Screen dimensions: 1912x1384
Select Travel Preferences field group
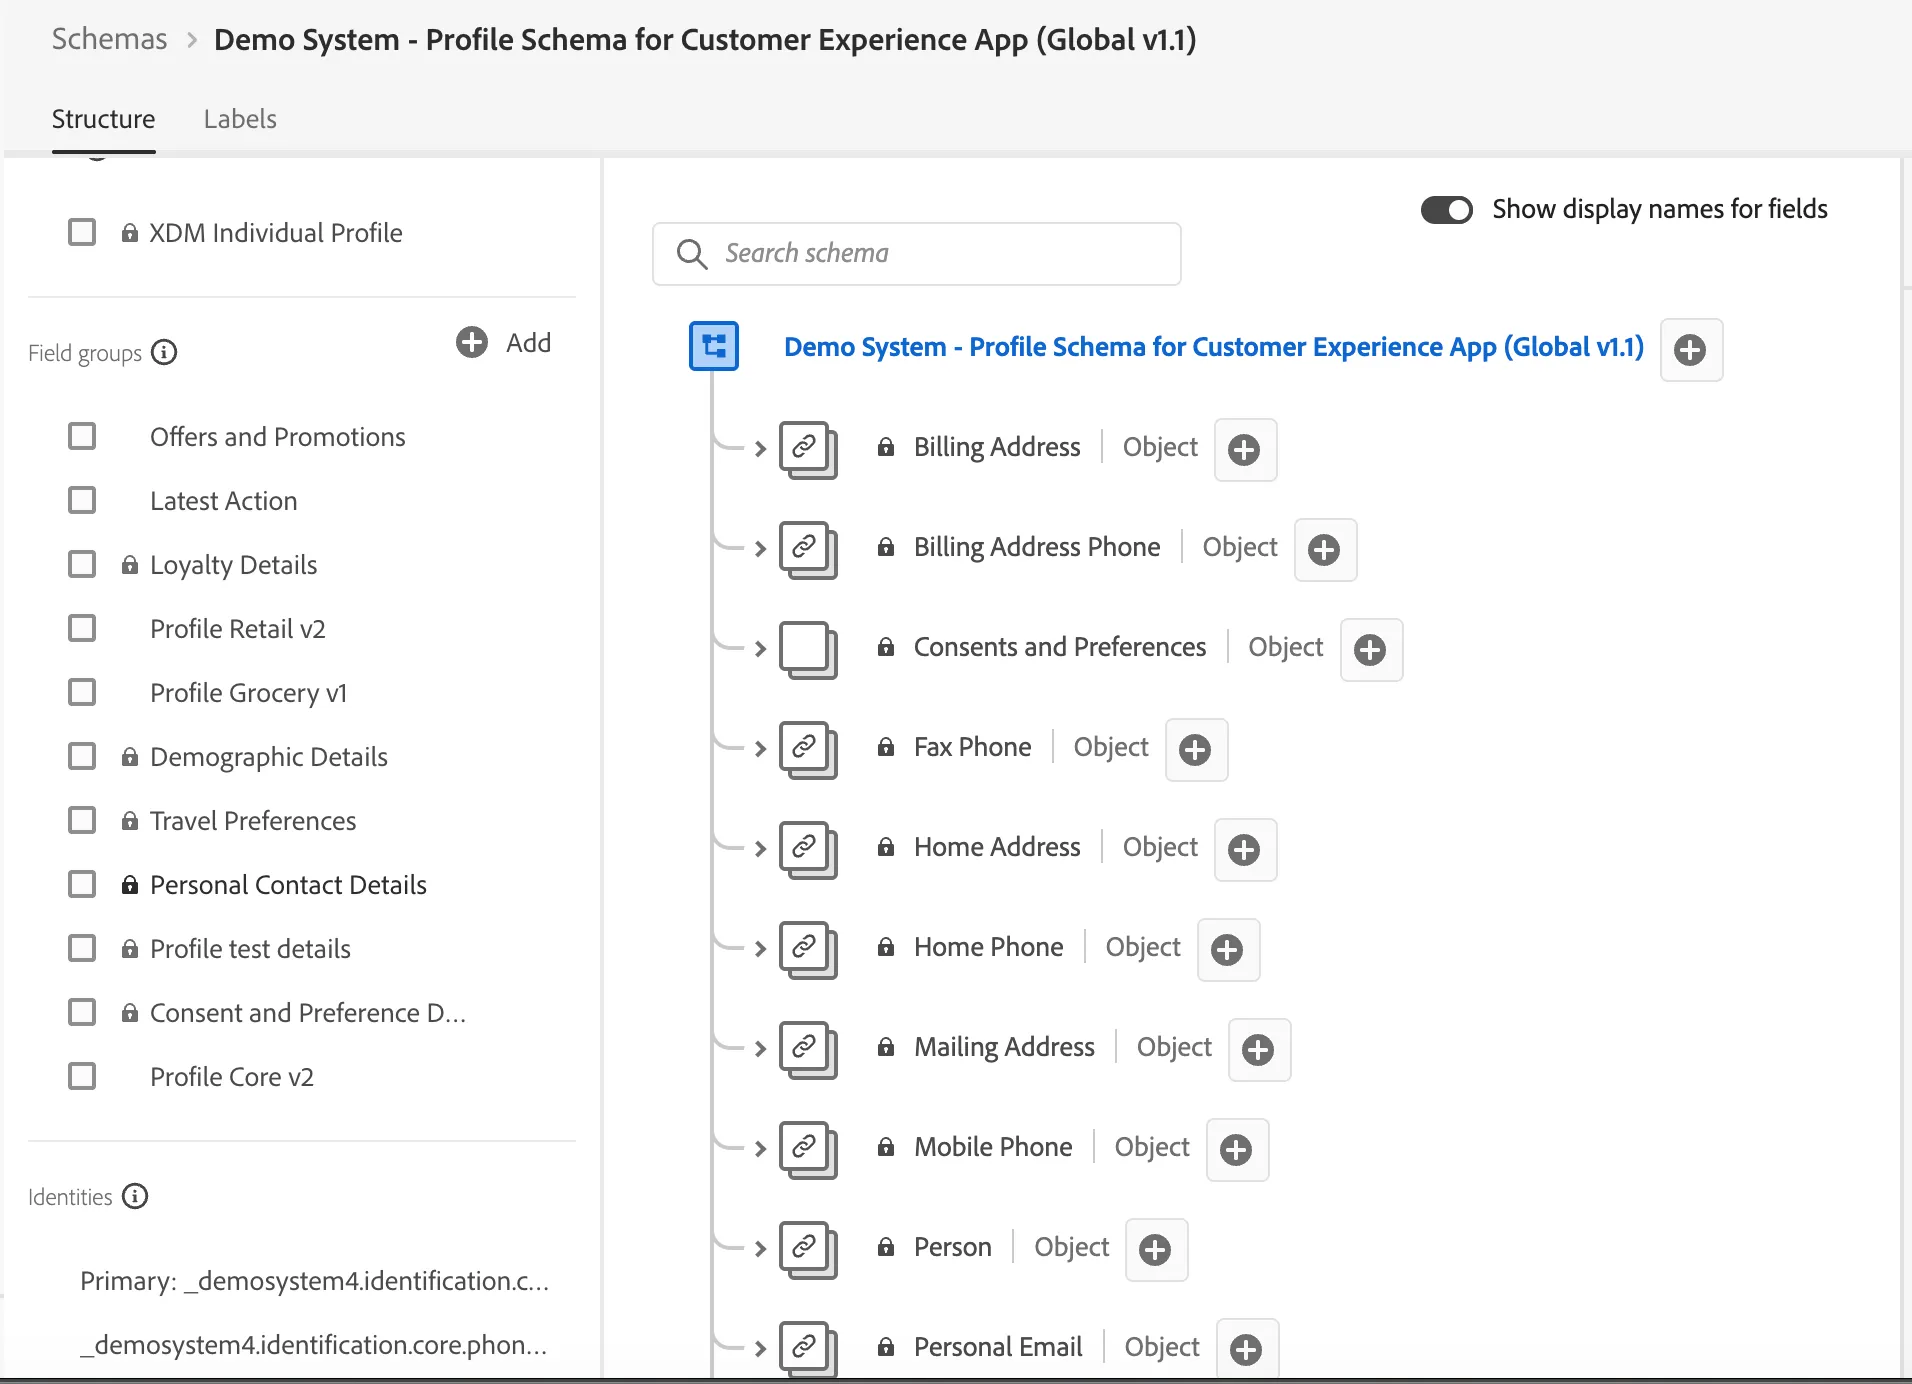pyautogui.click(x=253, y=821)
